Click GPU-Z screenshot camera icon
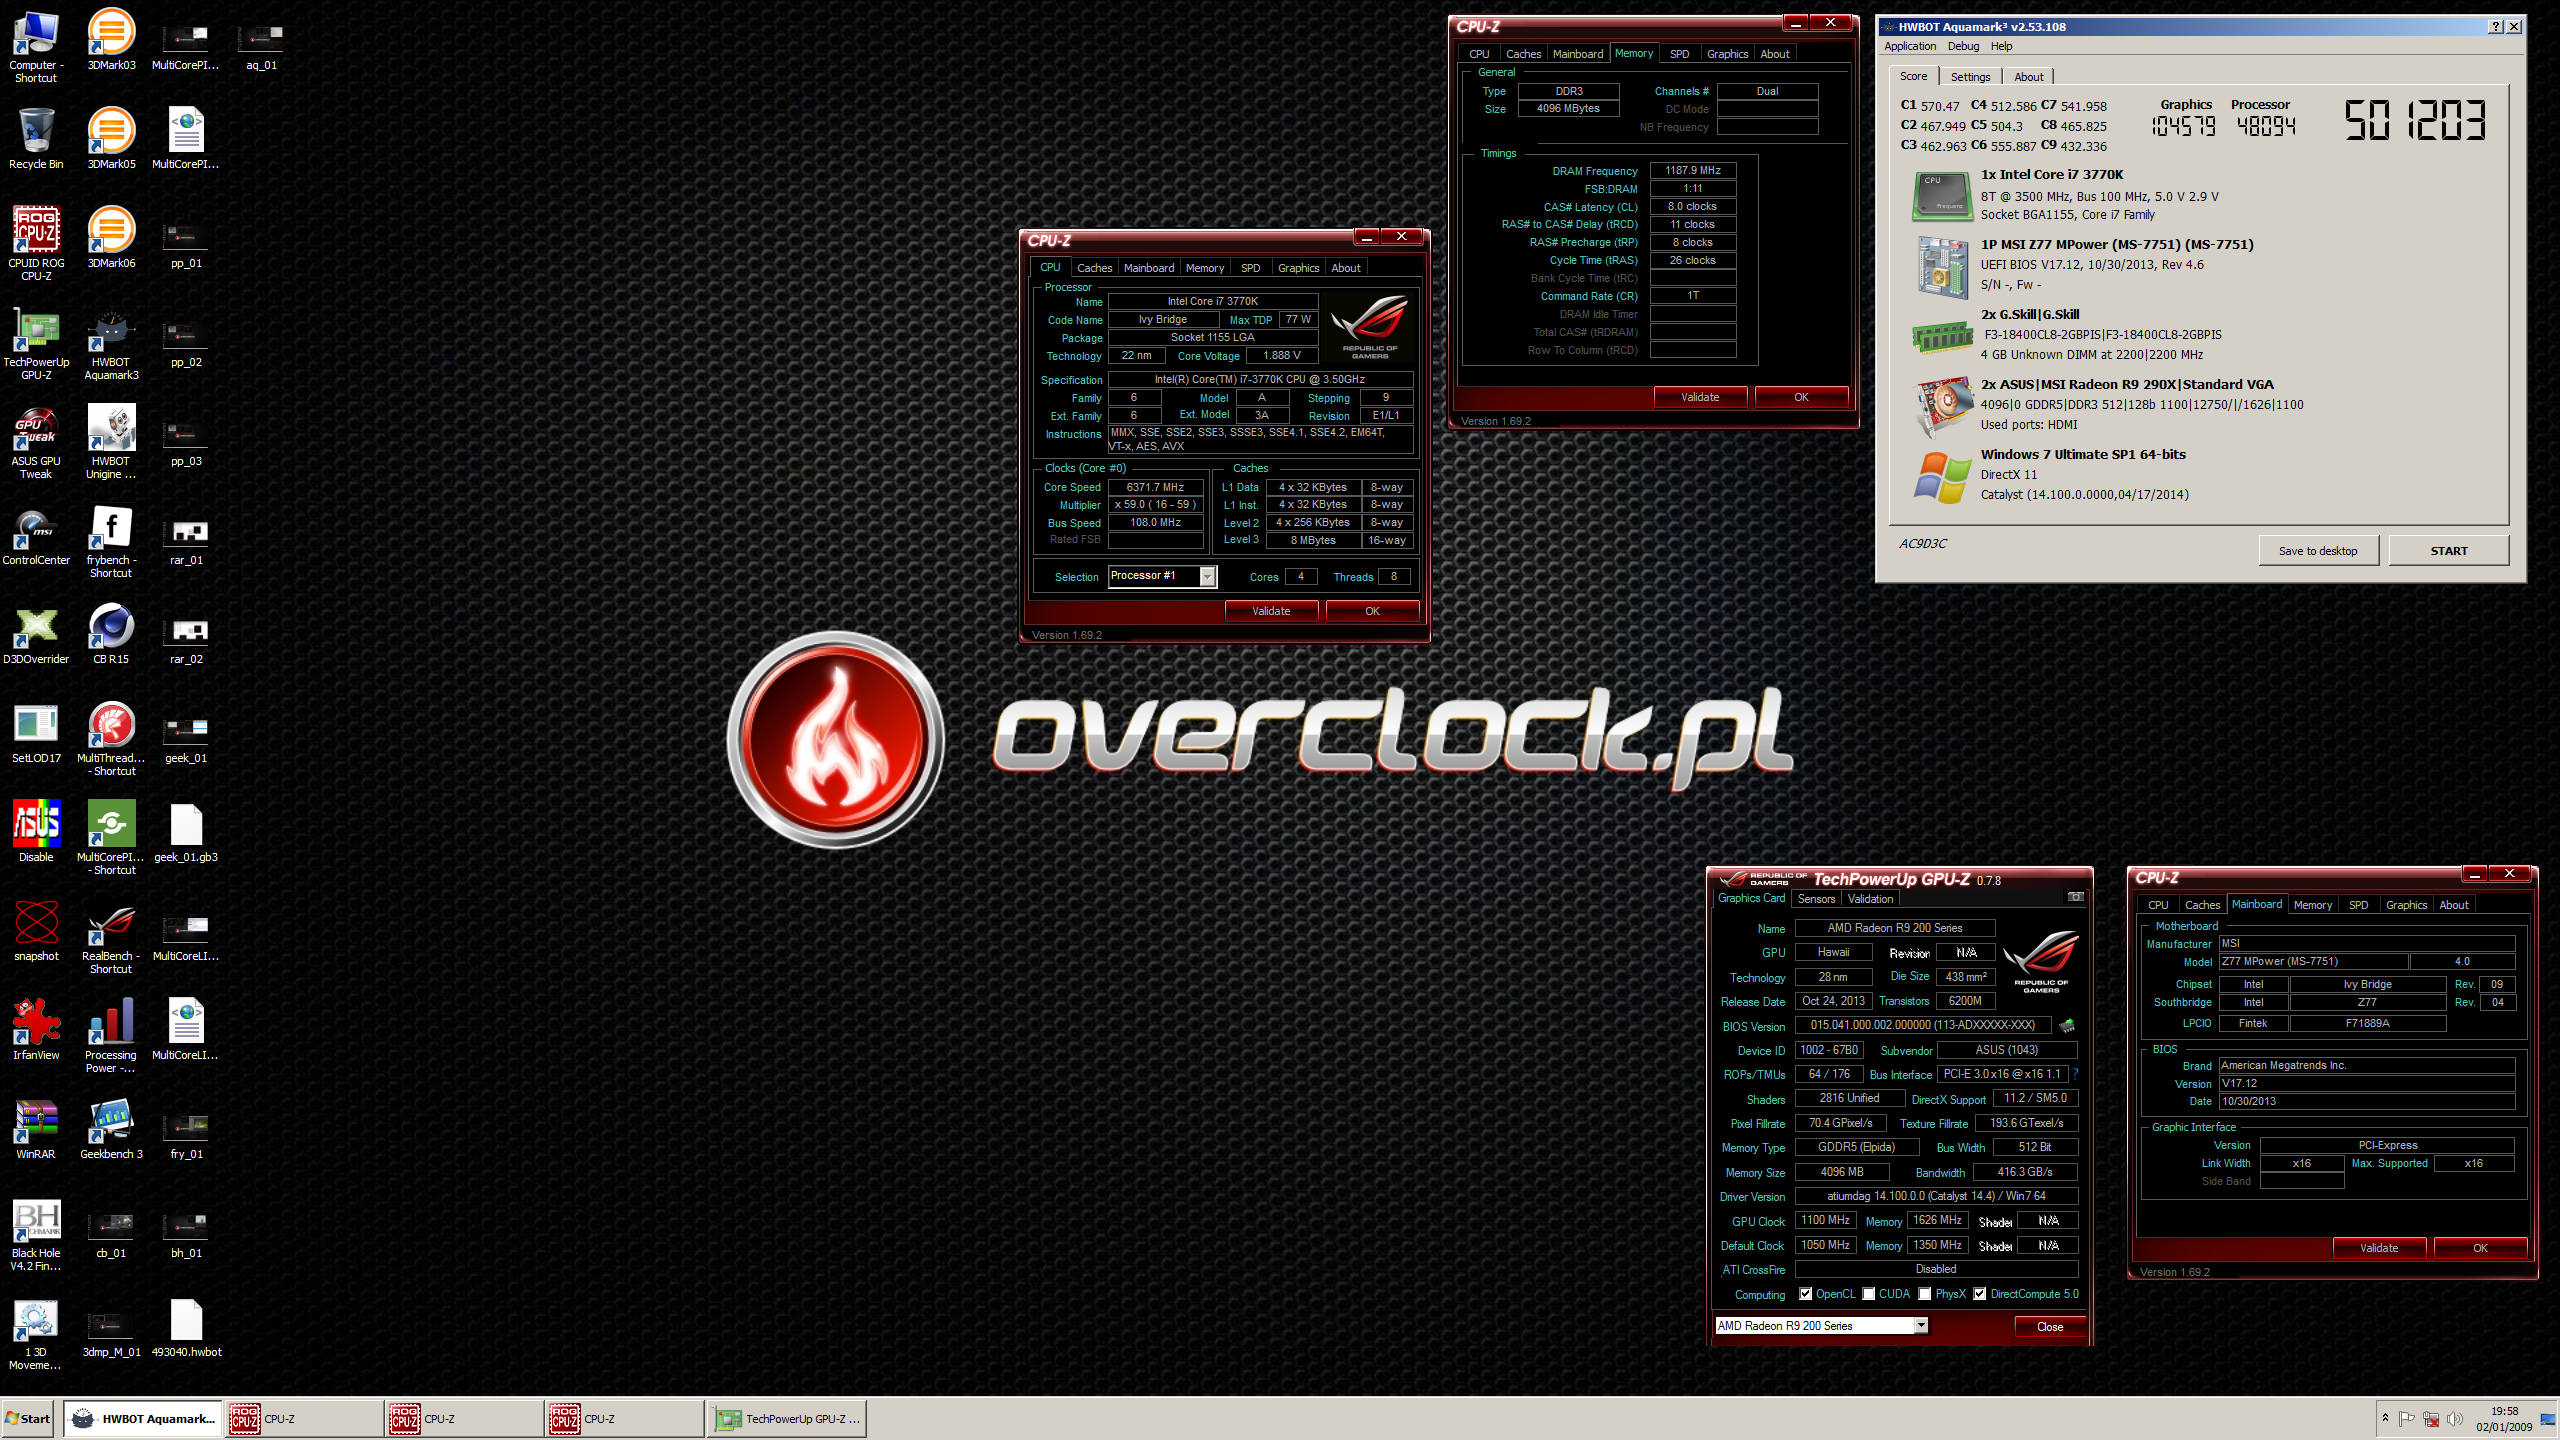2560x1440 pixels. [2076, 897]
